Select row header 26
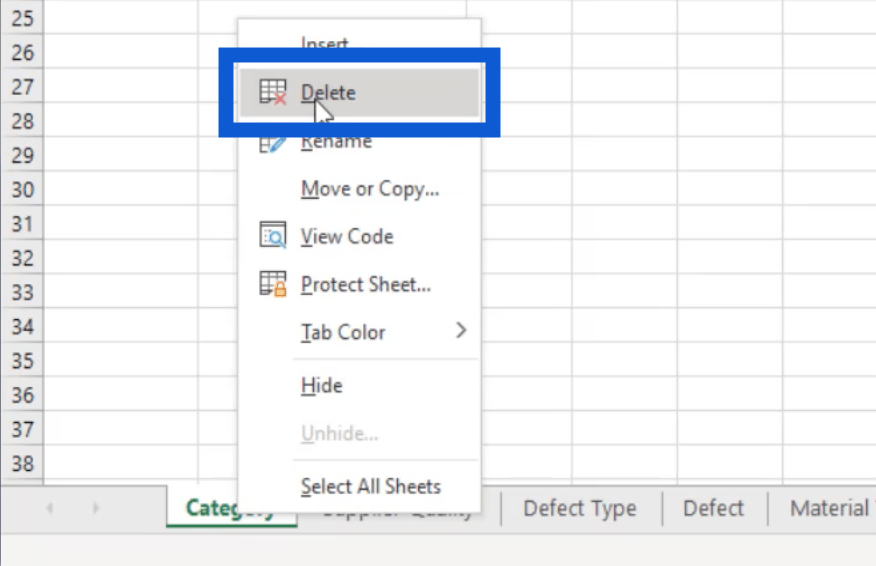This screenshot has width=876, height=566. click(22, 53)
